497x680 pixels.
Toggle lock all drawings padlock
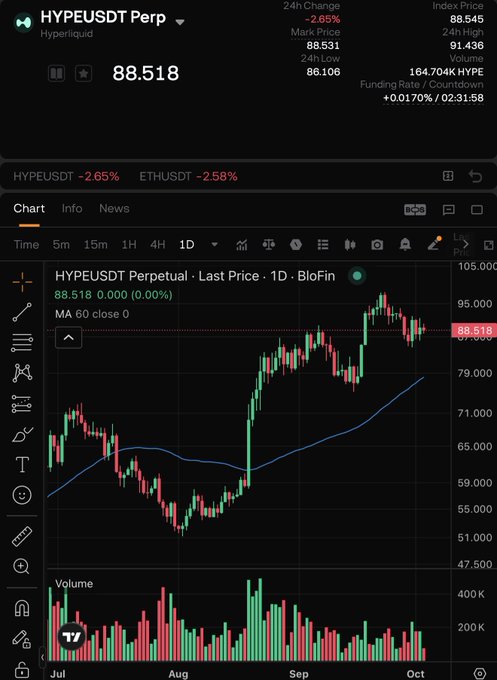22,670
